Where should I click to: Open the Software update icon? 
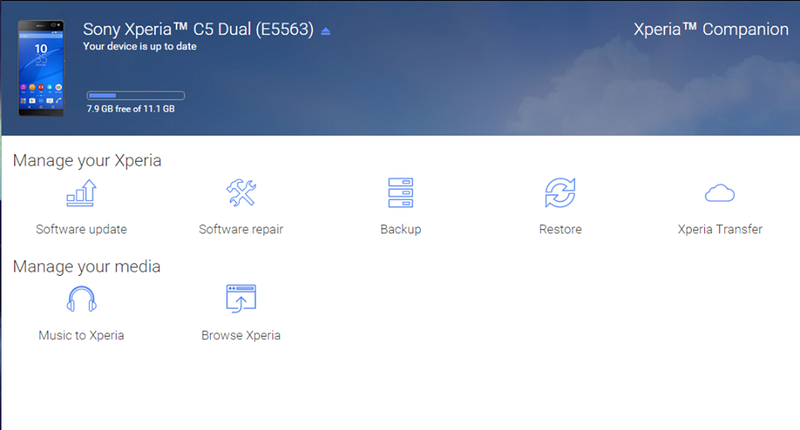coord(82,193)
